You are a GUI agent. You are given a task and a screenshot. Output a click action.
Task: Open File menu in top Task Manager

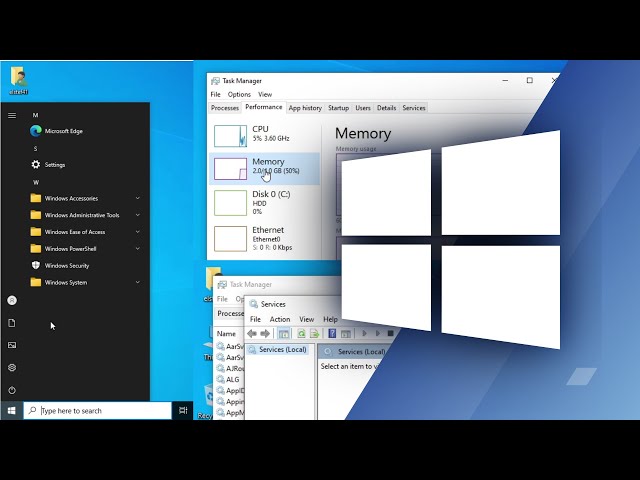216,94
